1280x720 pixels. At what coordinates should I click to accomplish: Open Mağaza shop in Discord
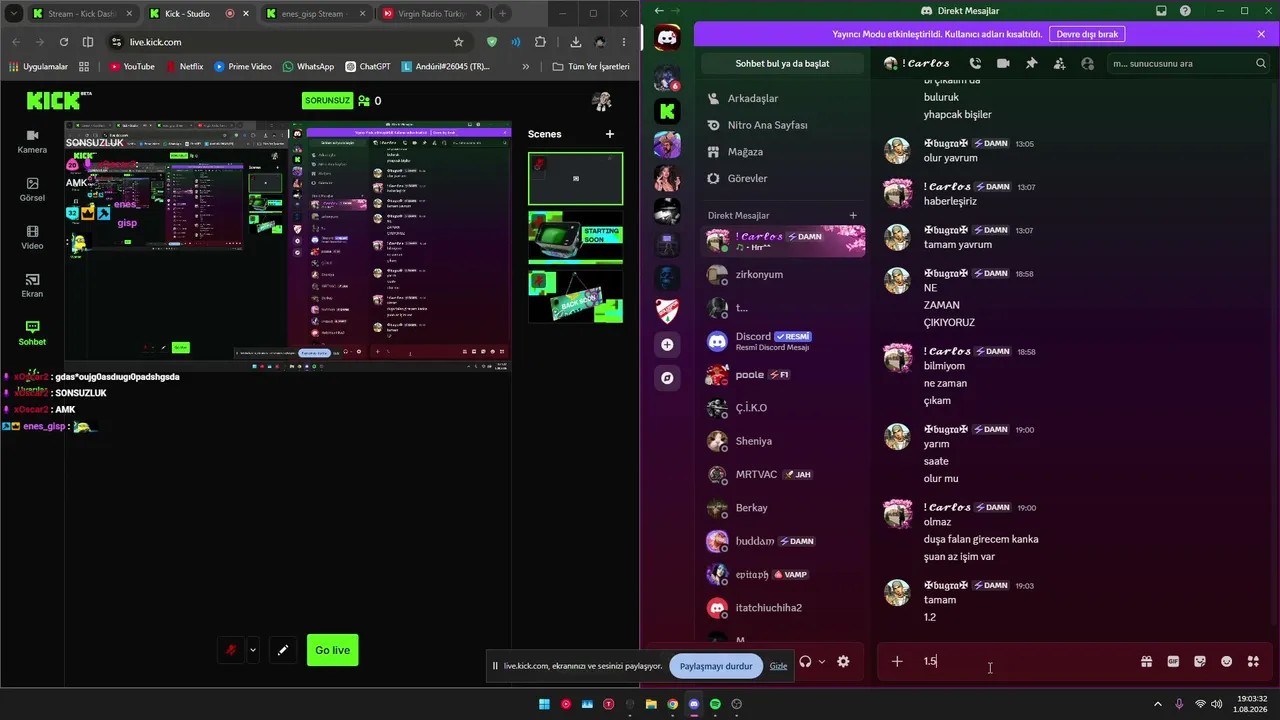(x=783, y=152)
